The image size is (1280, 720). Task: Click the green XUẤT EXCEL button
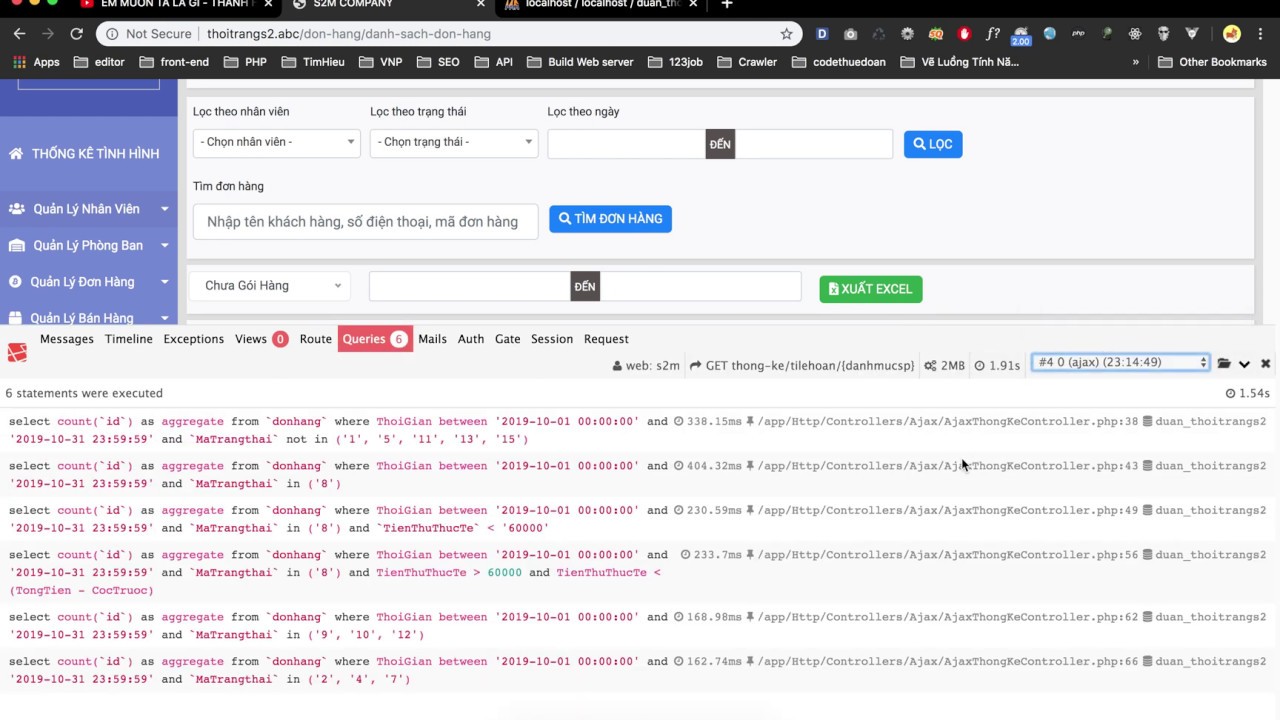point(871,289)
